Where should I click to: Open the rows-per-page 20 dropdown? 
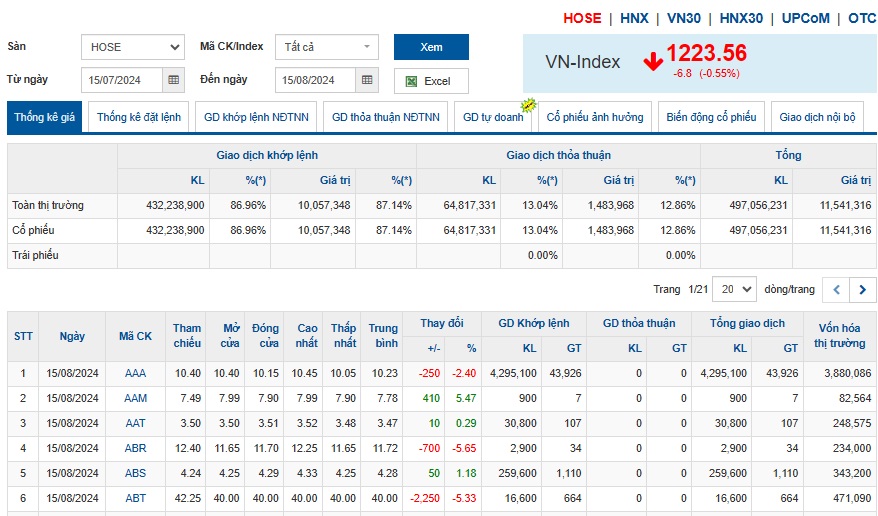coord(736,289)
